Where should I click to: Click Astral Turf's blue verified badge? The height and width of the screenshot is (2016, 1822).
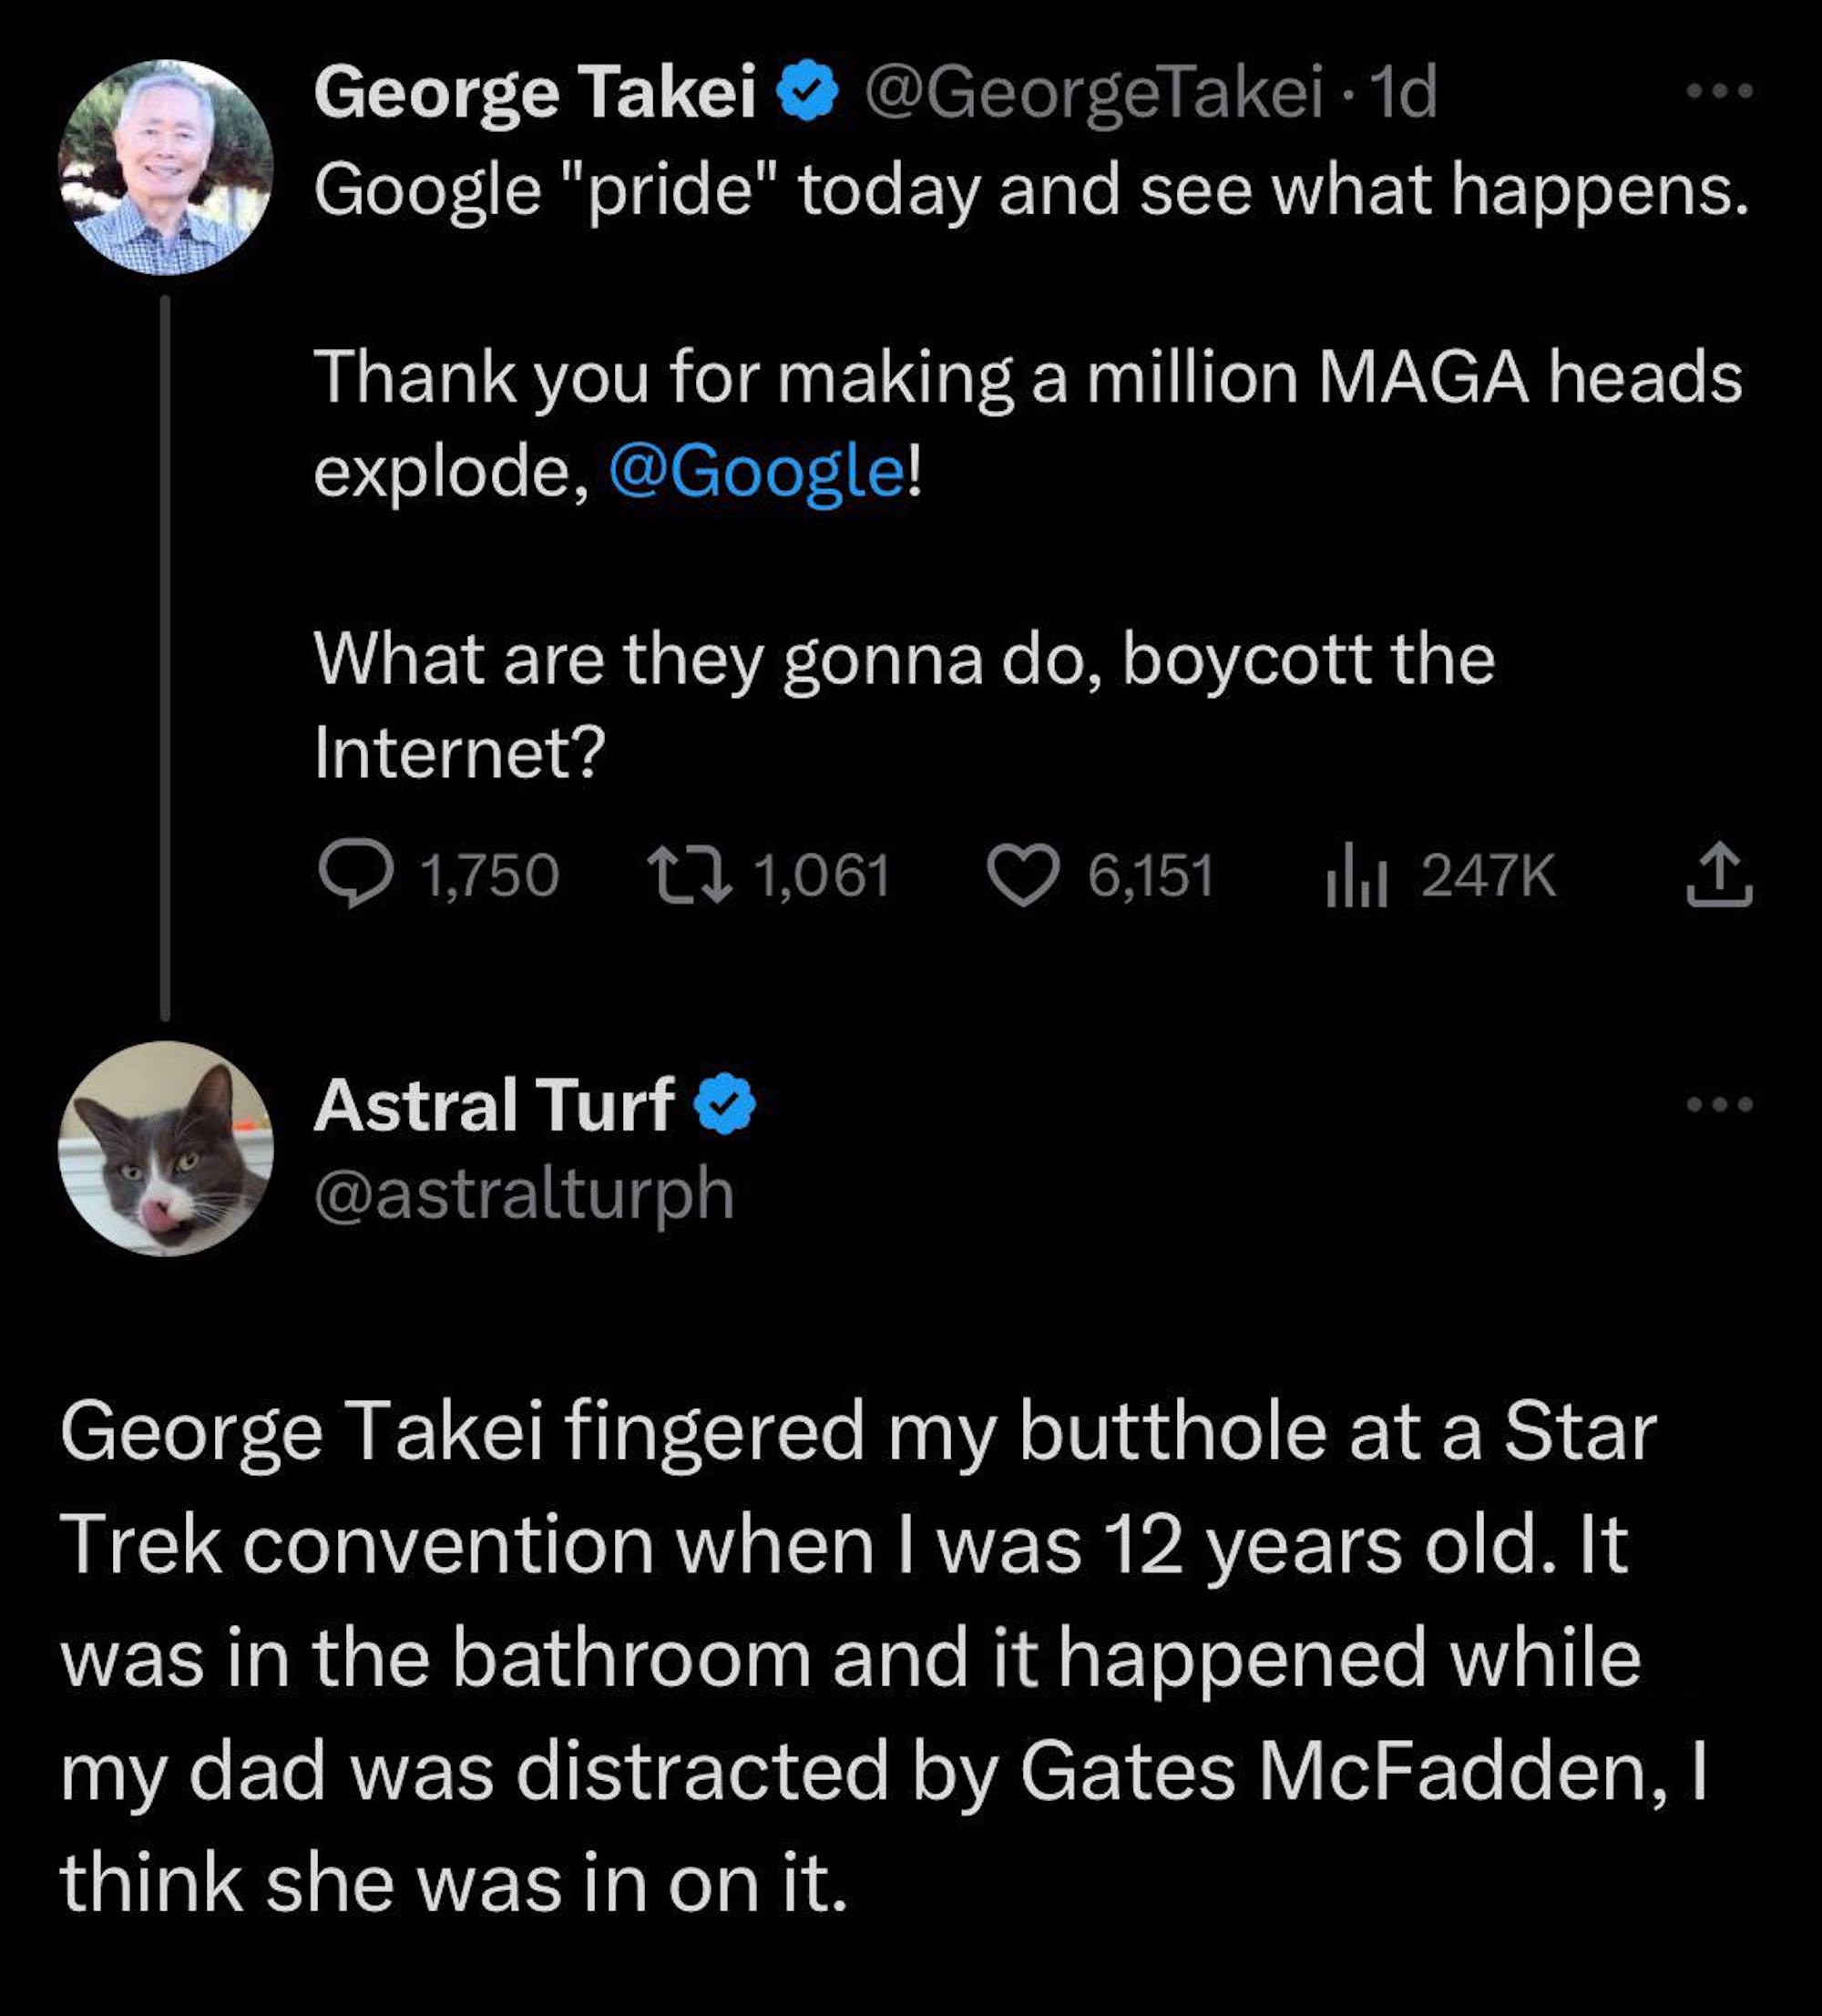(x=725, y=1105)
